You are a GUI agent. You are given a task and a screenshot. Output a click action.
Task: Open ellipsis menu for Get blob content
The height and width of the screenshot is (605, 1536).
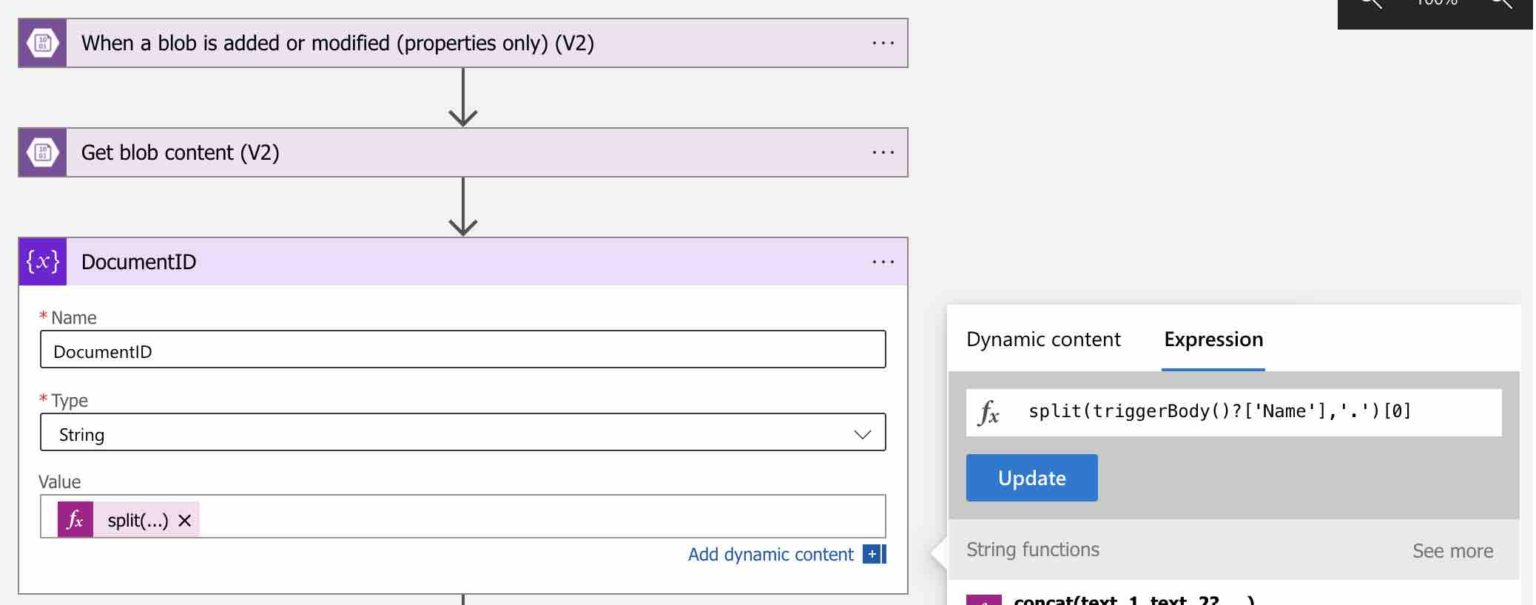pyautogui.click(x=882, y=153)
